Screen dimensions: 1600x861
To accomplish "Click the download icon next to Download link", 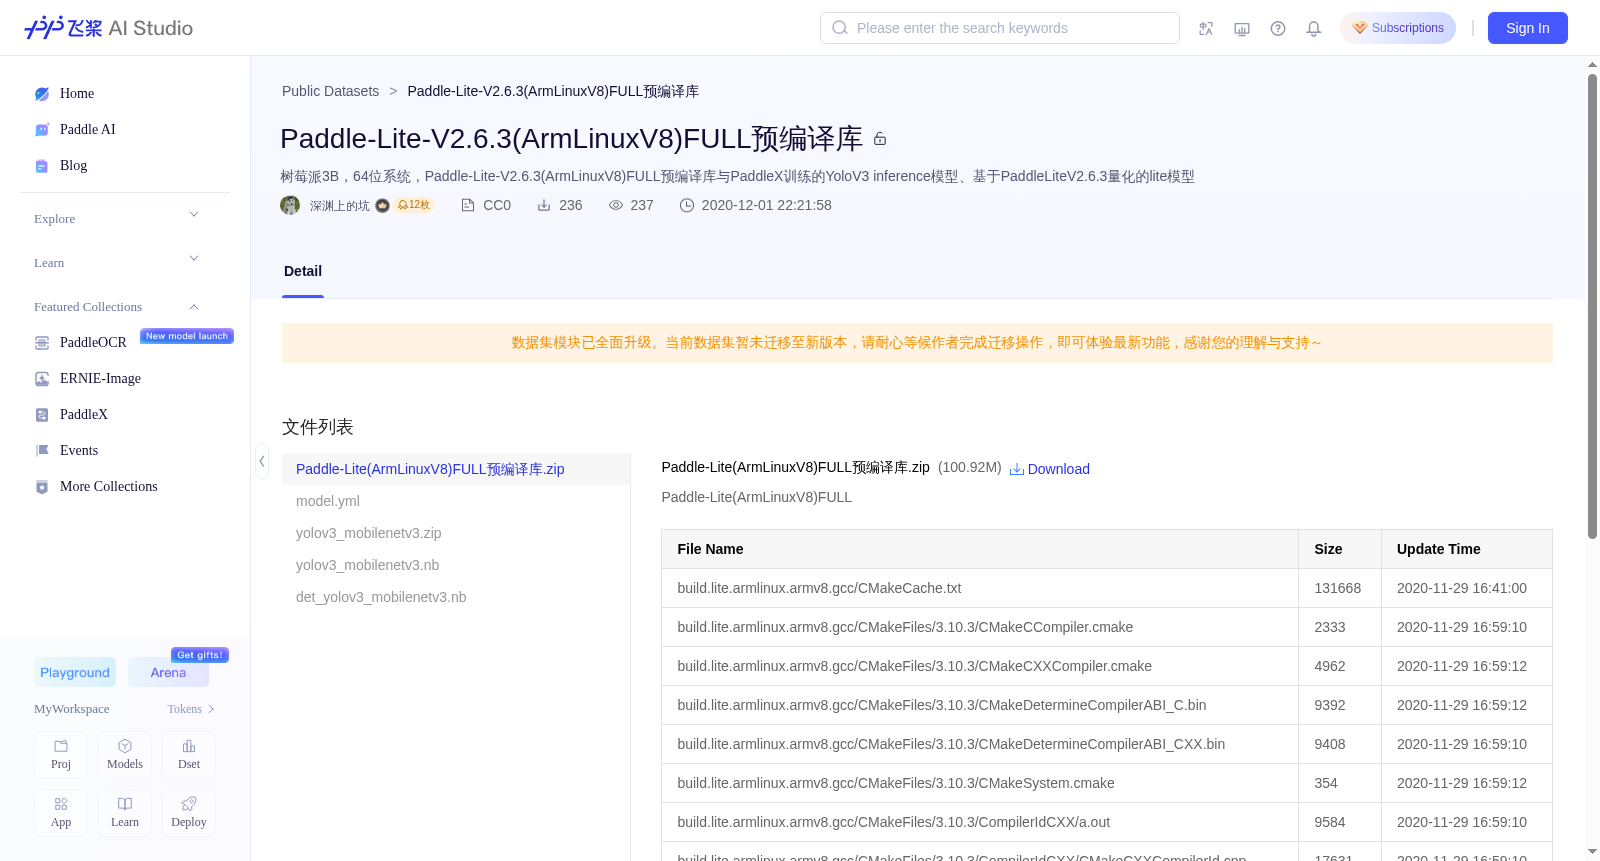I will click(1017, 469).
